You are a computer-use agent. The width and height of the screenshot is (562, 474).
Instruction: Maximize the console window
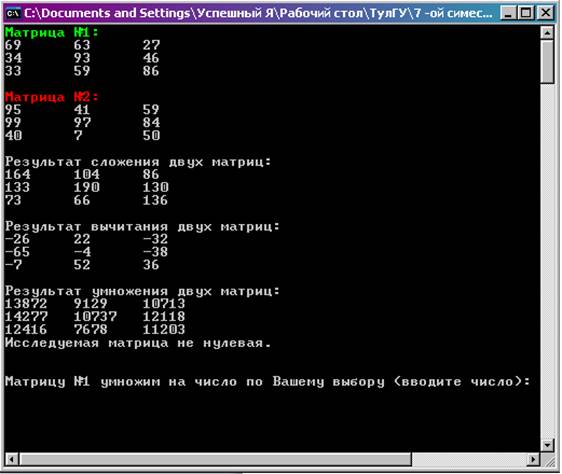point(526,14)
